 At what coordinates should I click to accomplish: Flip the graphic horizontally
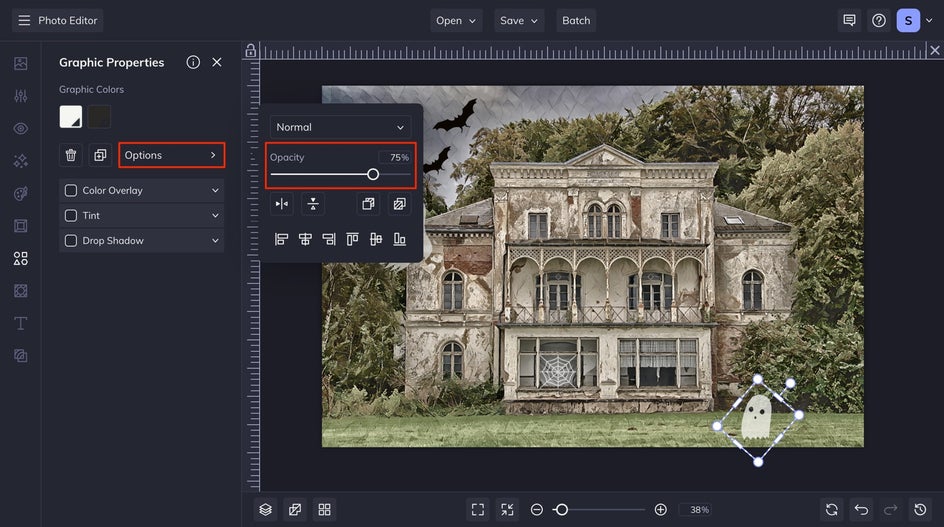282,204
